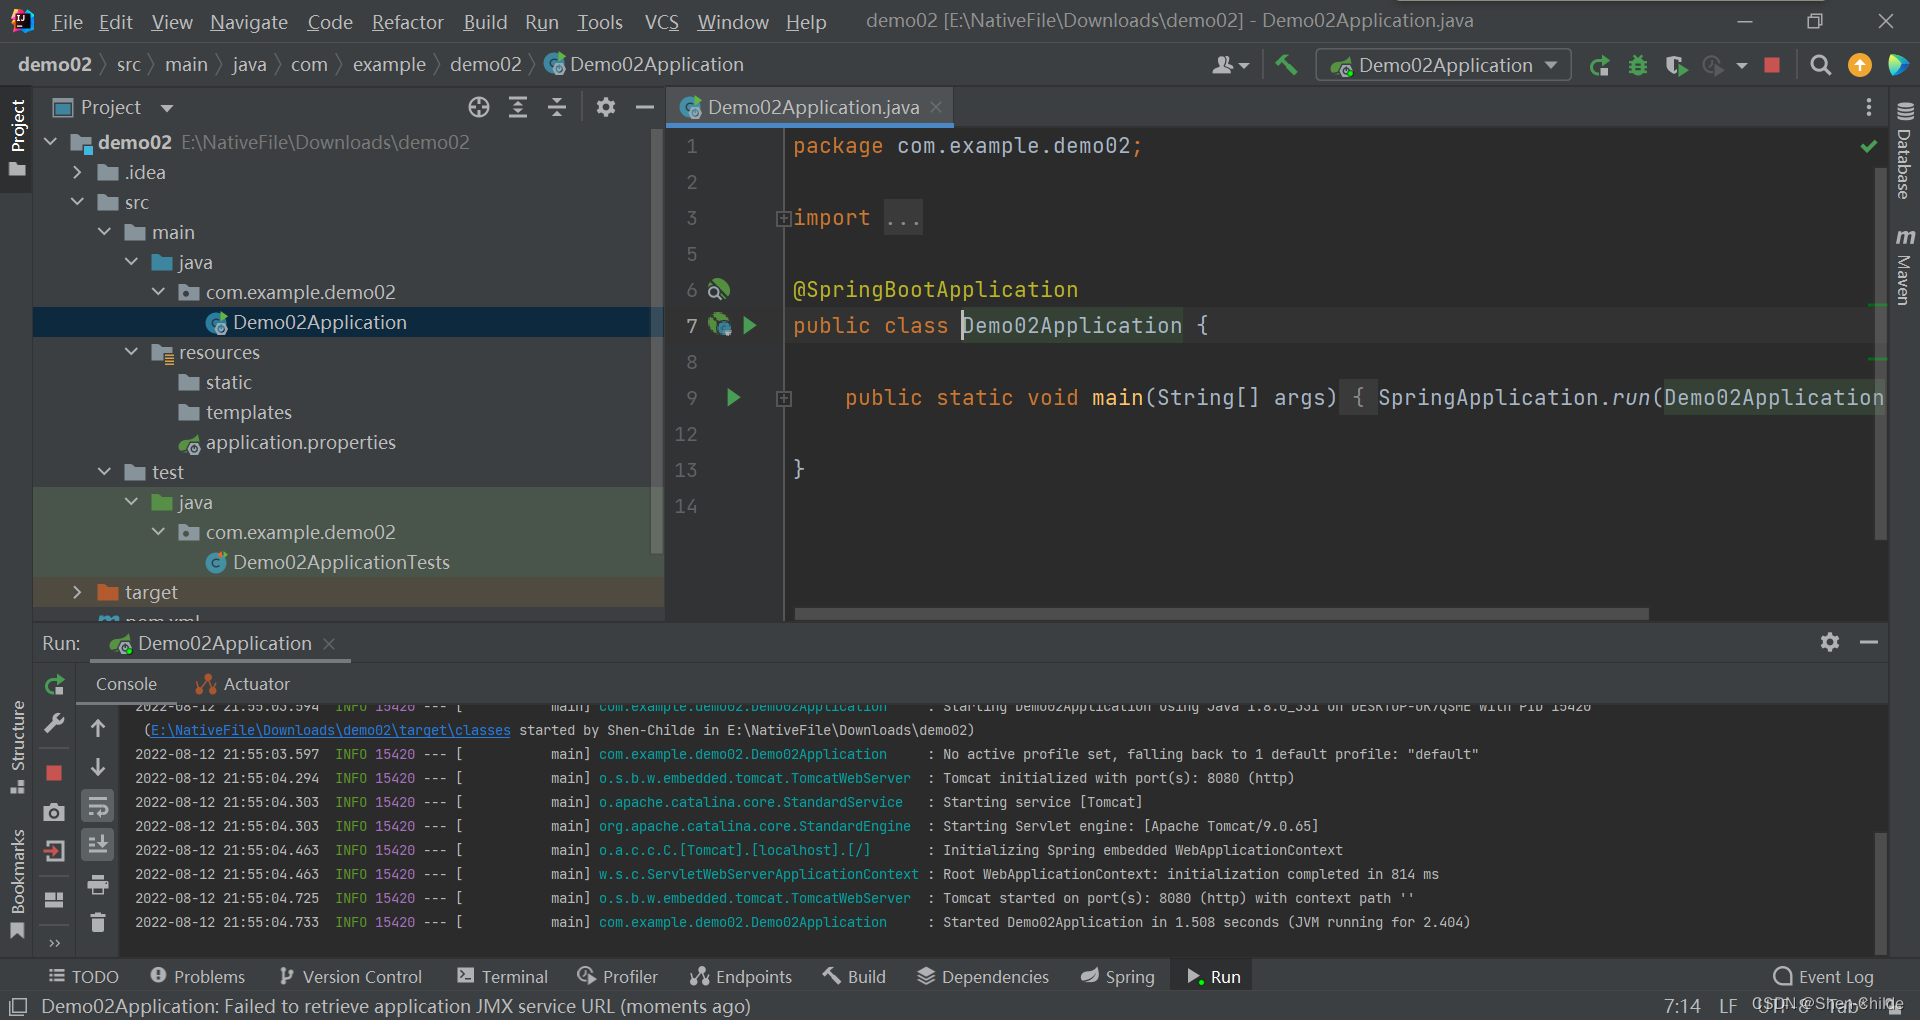Open Database side tool window

[x=1904, y=151]
